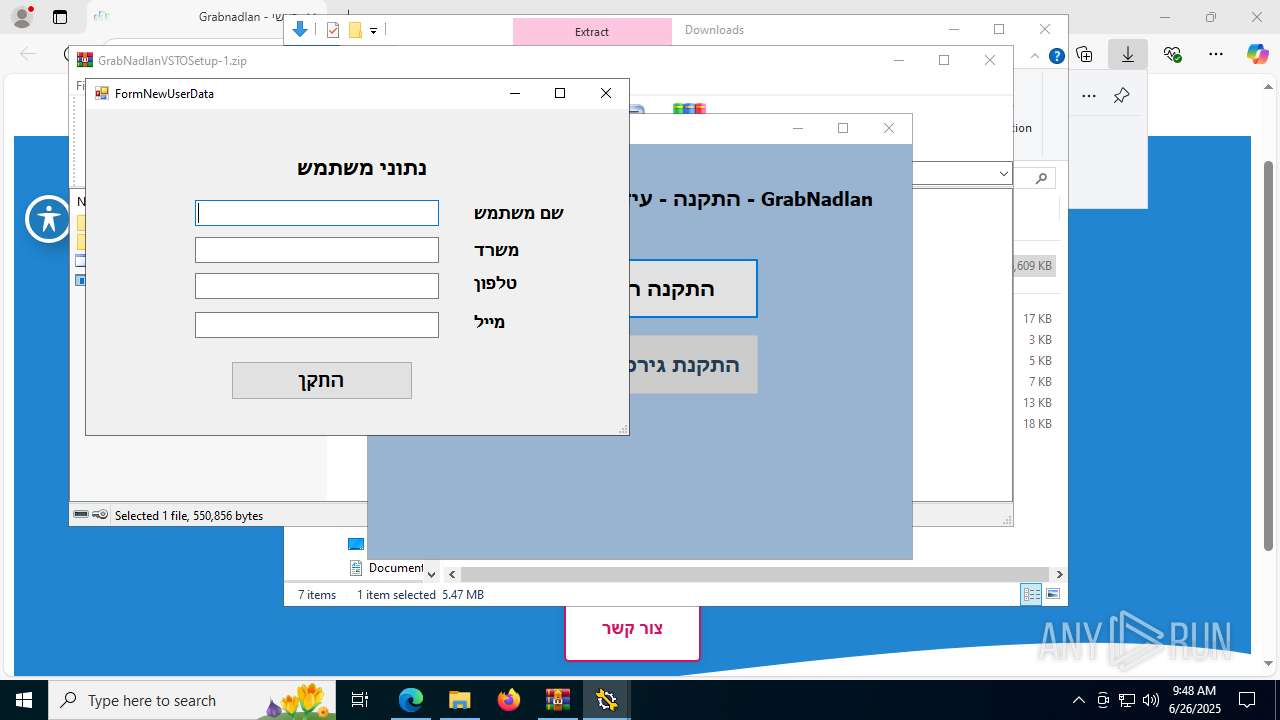Image resolution: width=1280 pixels, height=720 pixels.
Task: Click Explorer horizontal scrollbar left arrow
Action: click(452, 574)
